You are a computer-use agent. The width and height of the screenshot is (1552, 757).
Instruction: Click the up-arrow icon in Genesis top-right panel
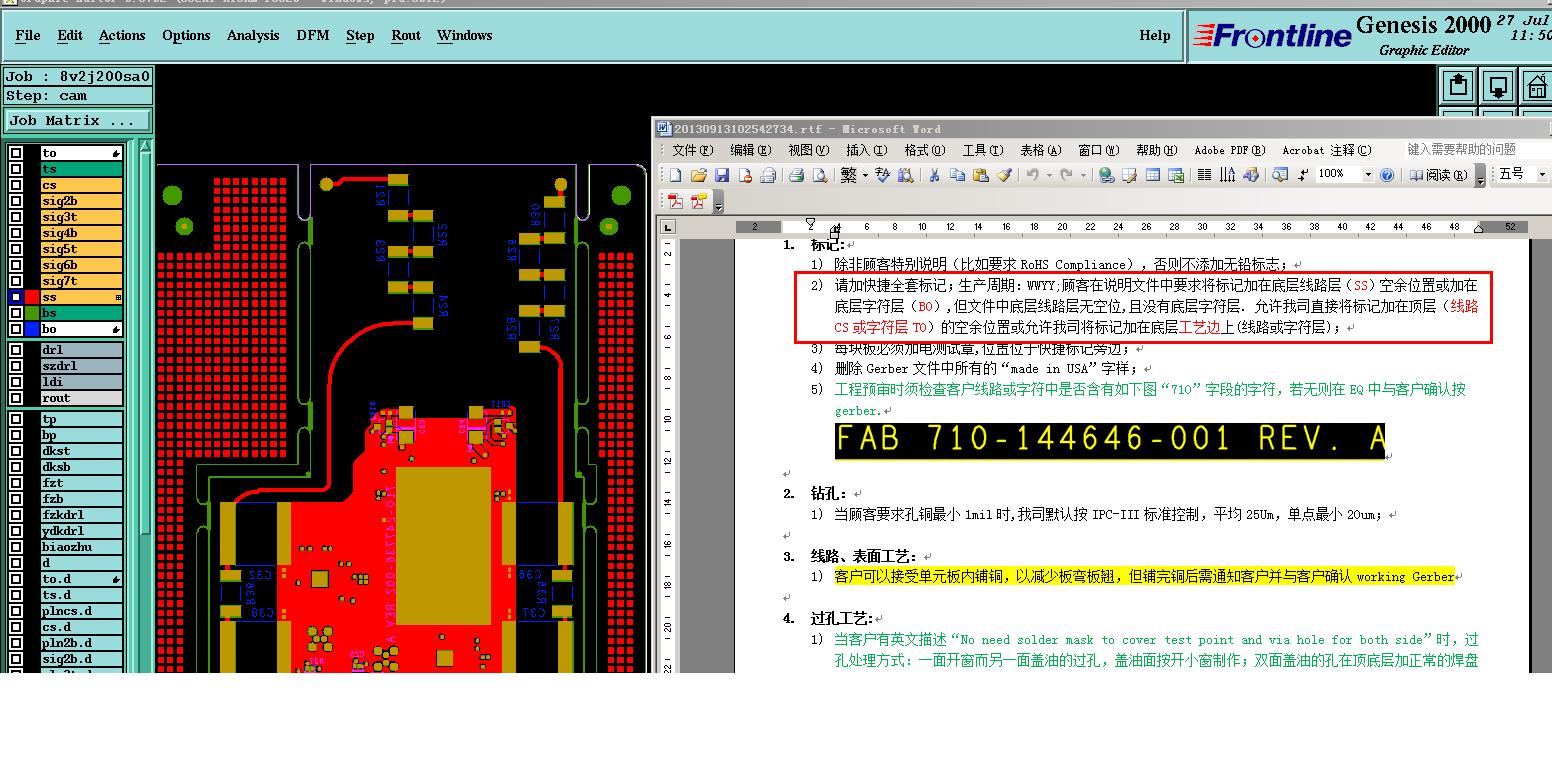click(1458, 86)
